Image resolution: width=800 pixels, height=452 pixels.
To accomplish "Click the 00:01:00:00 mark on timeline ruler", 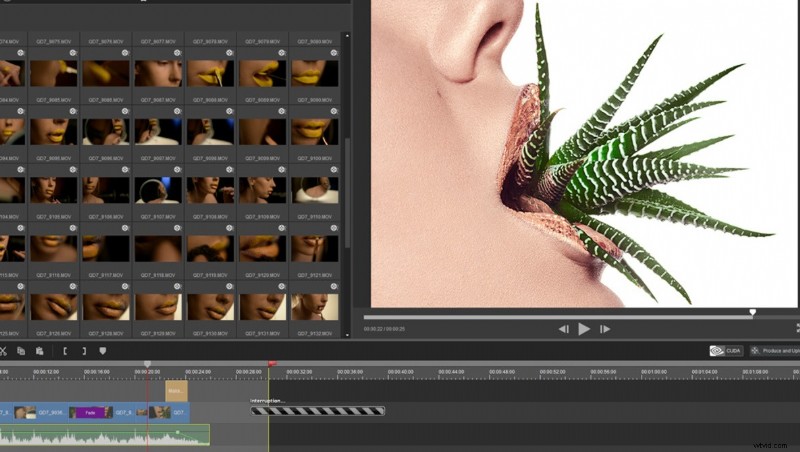I will coord(654,372).
